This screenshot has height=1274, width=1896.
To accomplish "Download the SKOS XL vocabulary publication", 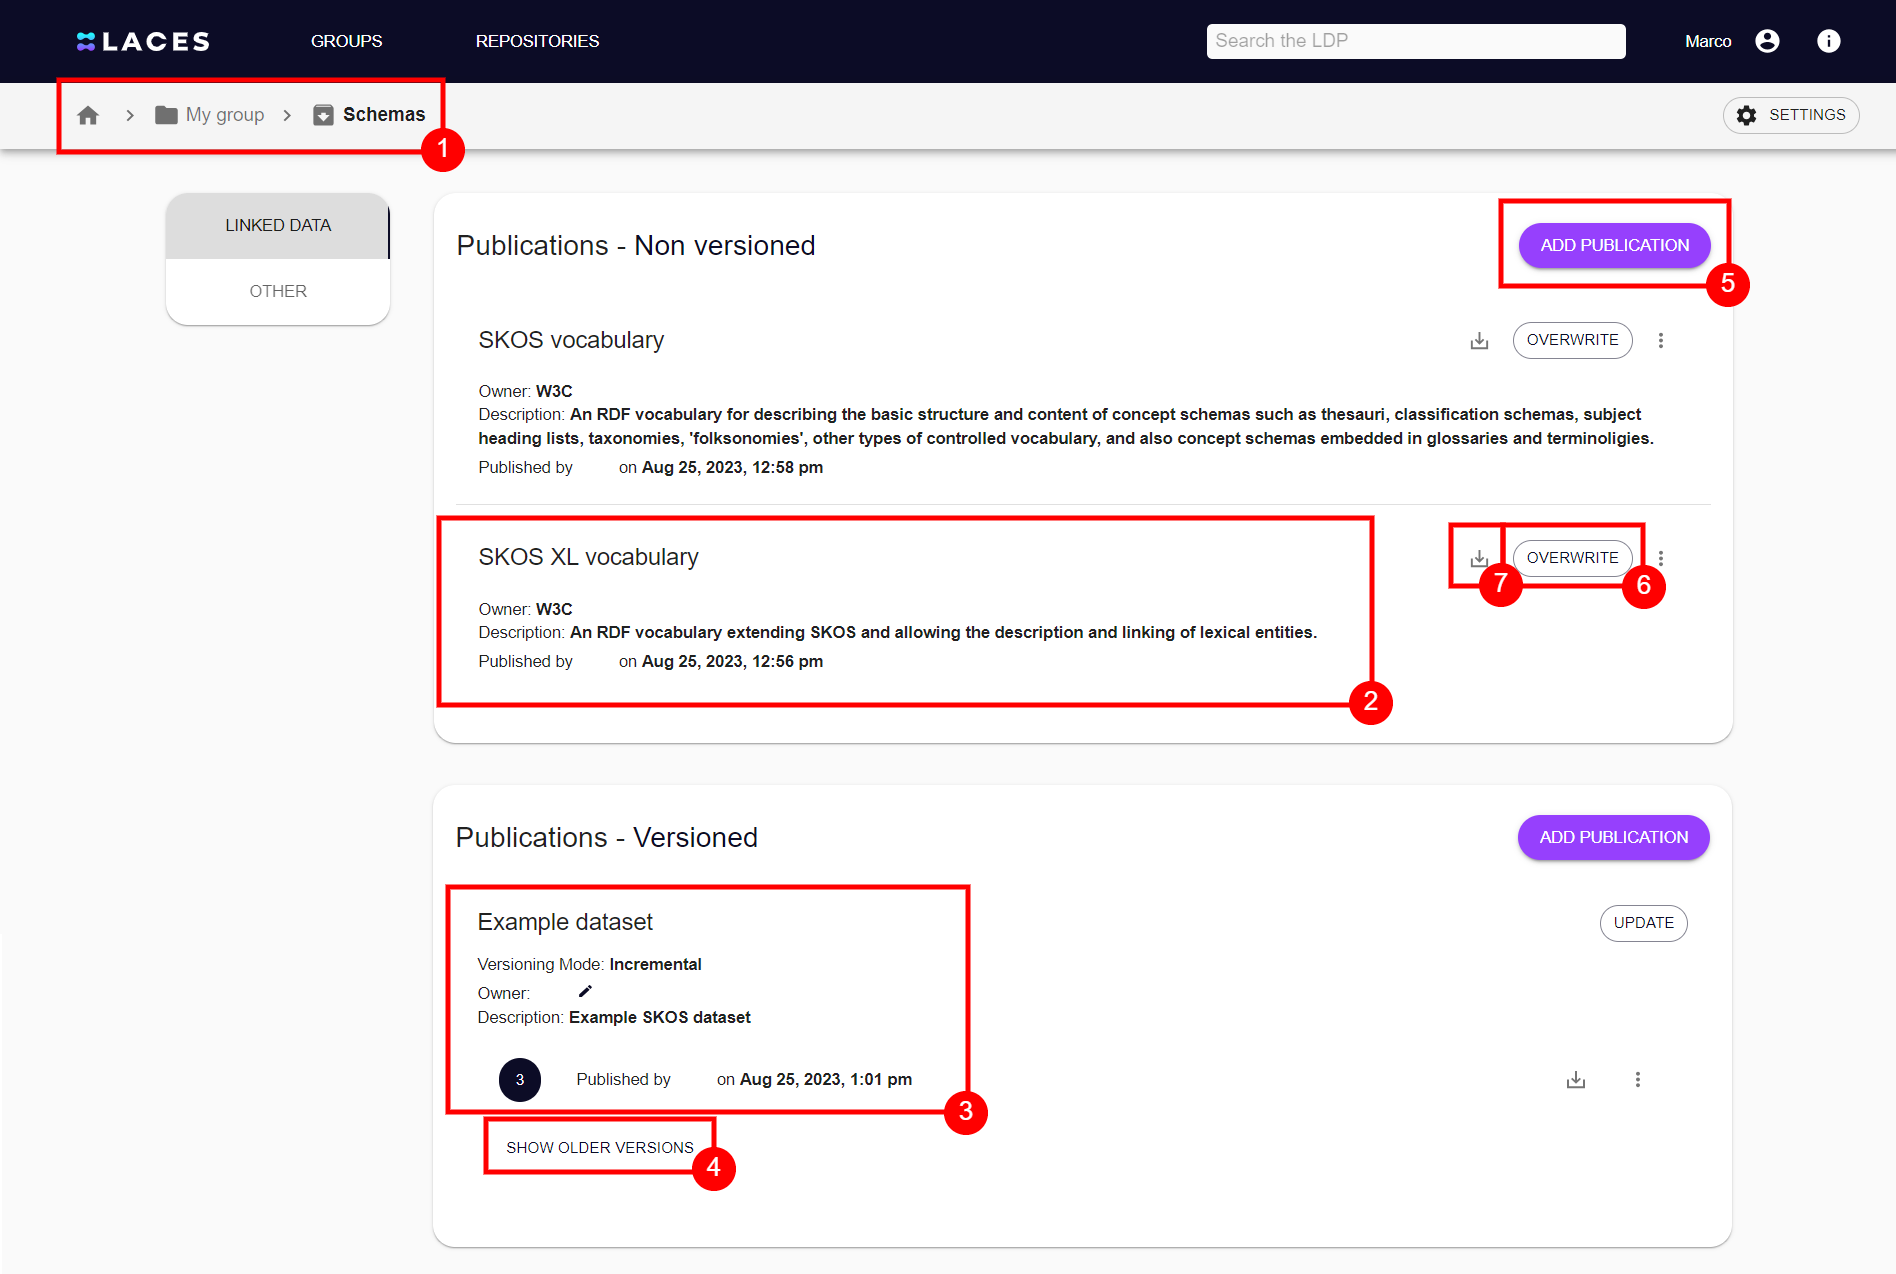I will tap(1480, 558).
